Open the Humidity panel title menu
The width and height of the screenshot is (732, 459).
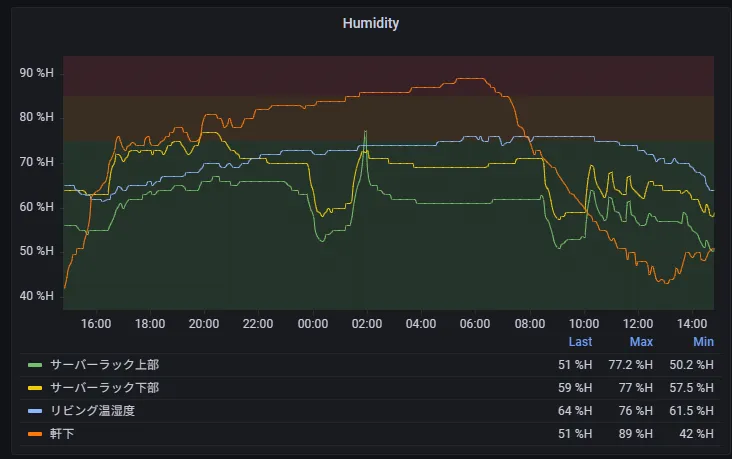point(371,23)
